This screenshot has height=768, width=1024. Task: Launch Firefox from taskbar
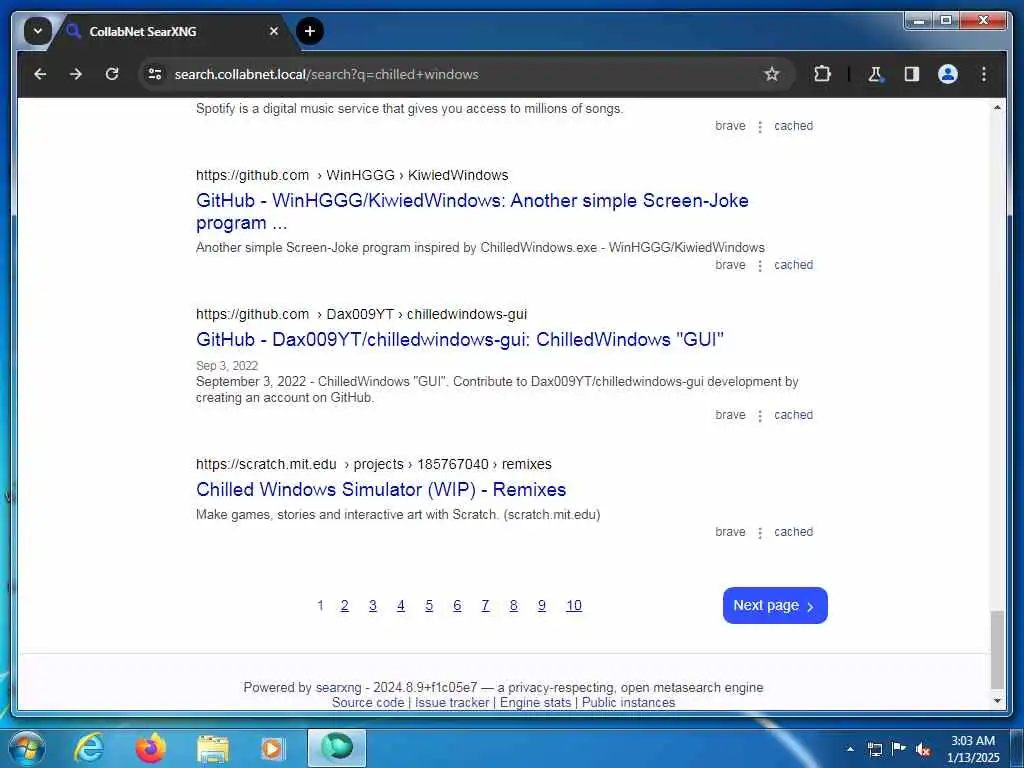tap(151, 748)
